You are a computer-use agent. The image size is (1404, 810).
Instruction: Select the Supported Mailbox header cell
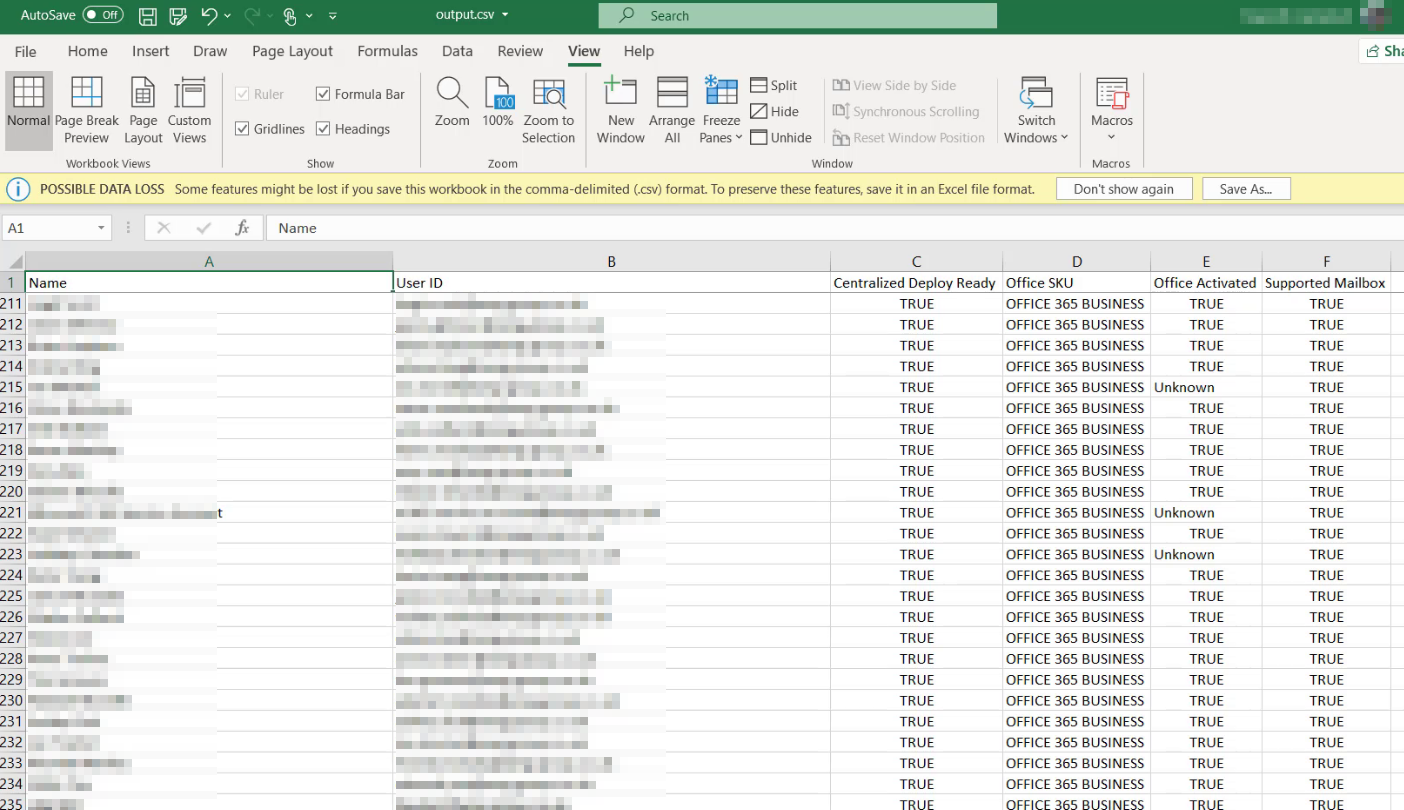click(x=1326, y=283)
